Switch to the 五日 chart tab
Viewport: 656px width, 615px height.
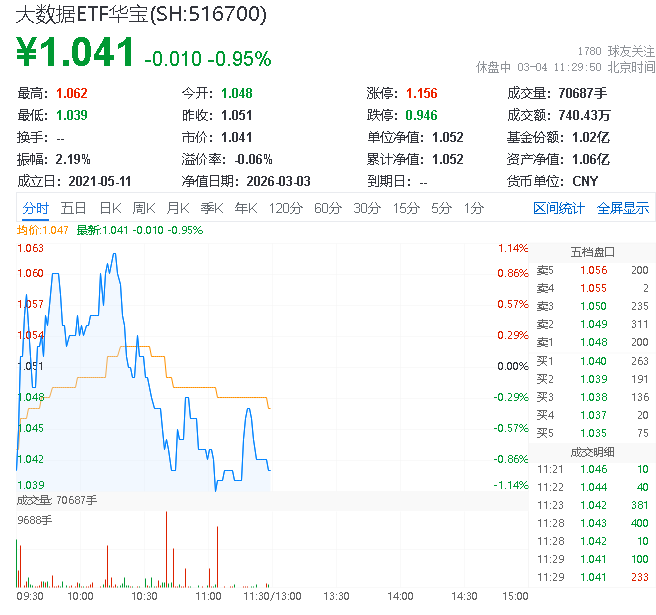(x=73, y=208)
